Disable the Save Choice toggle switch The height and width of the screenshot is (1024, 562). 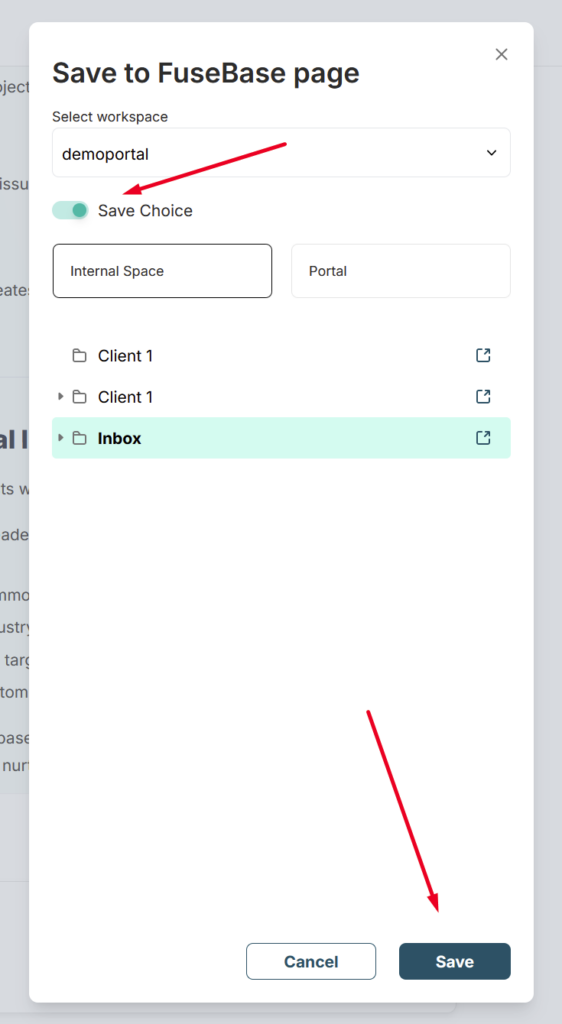pos(70,210)
